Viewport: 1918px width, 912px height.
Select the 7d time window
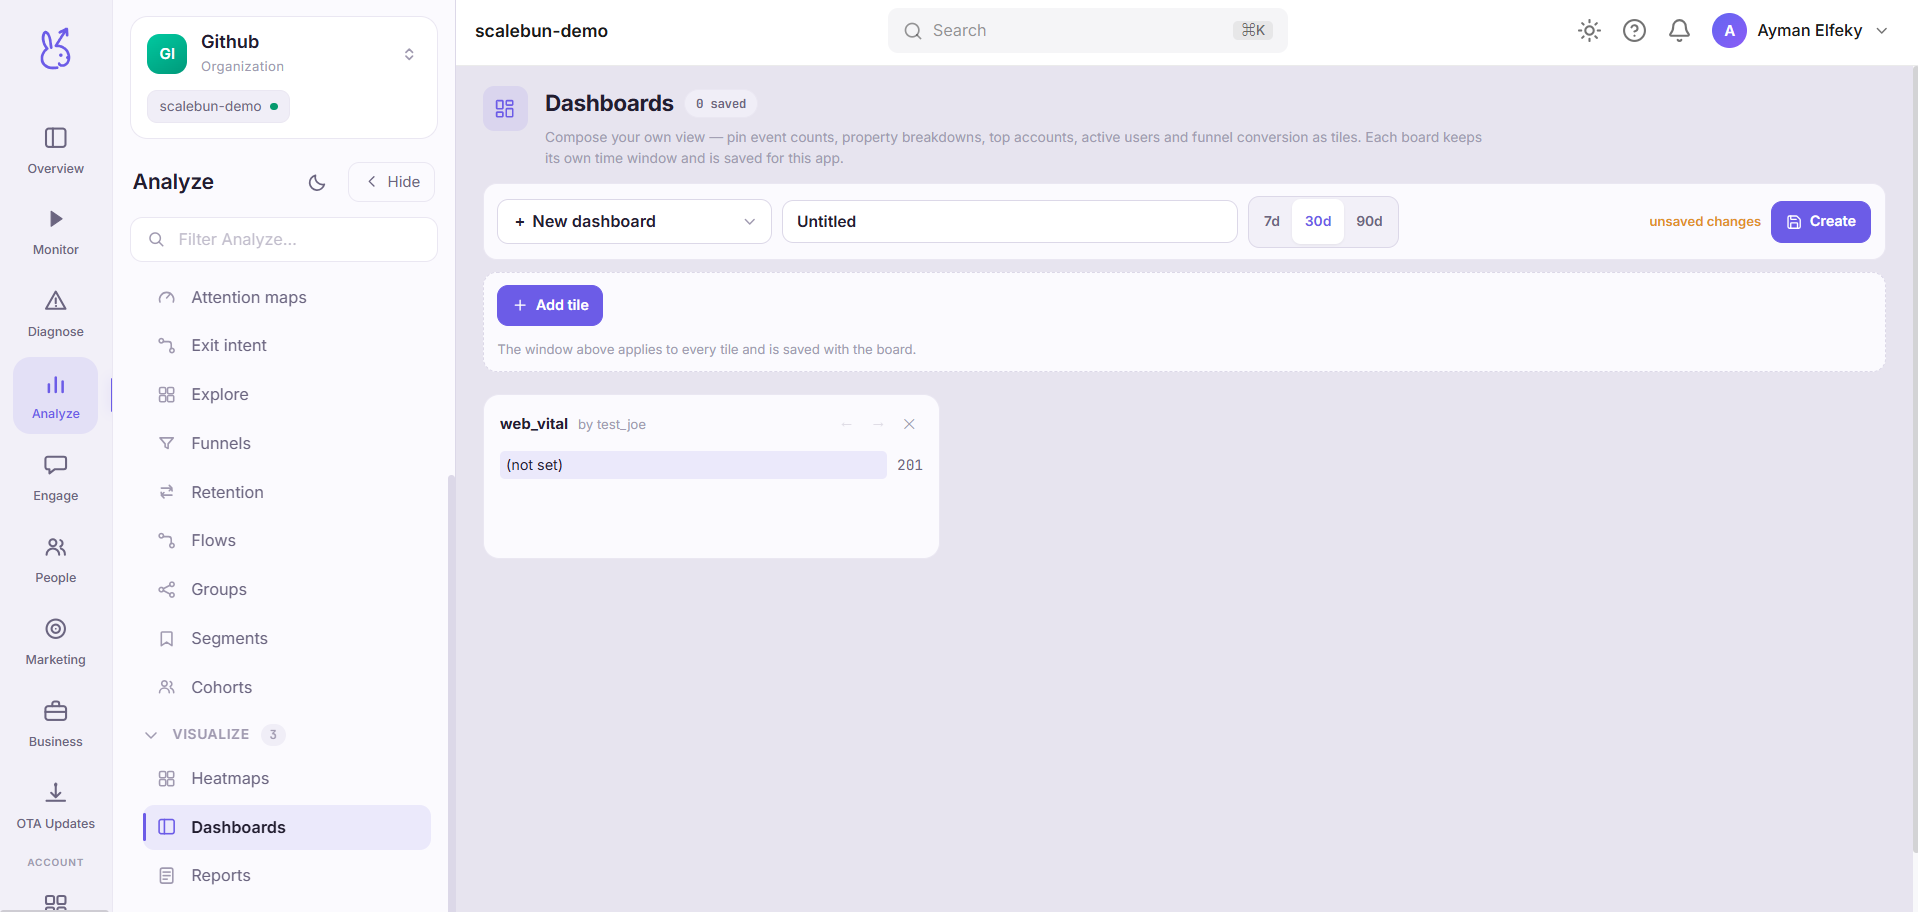1271,222
